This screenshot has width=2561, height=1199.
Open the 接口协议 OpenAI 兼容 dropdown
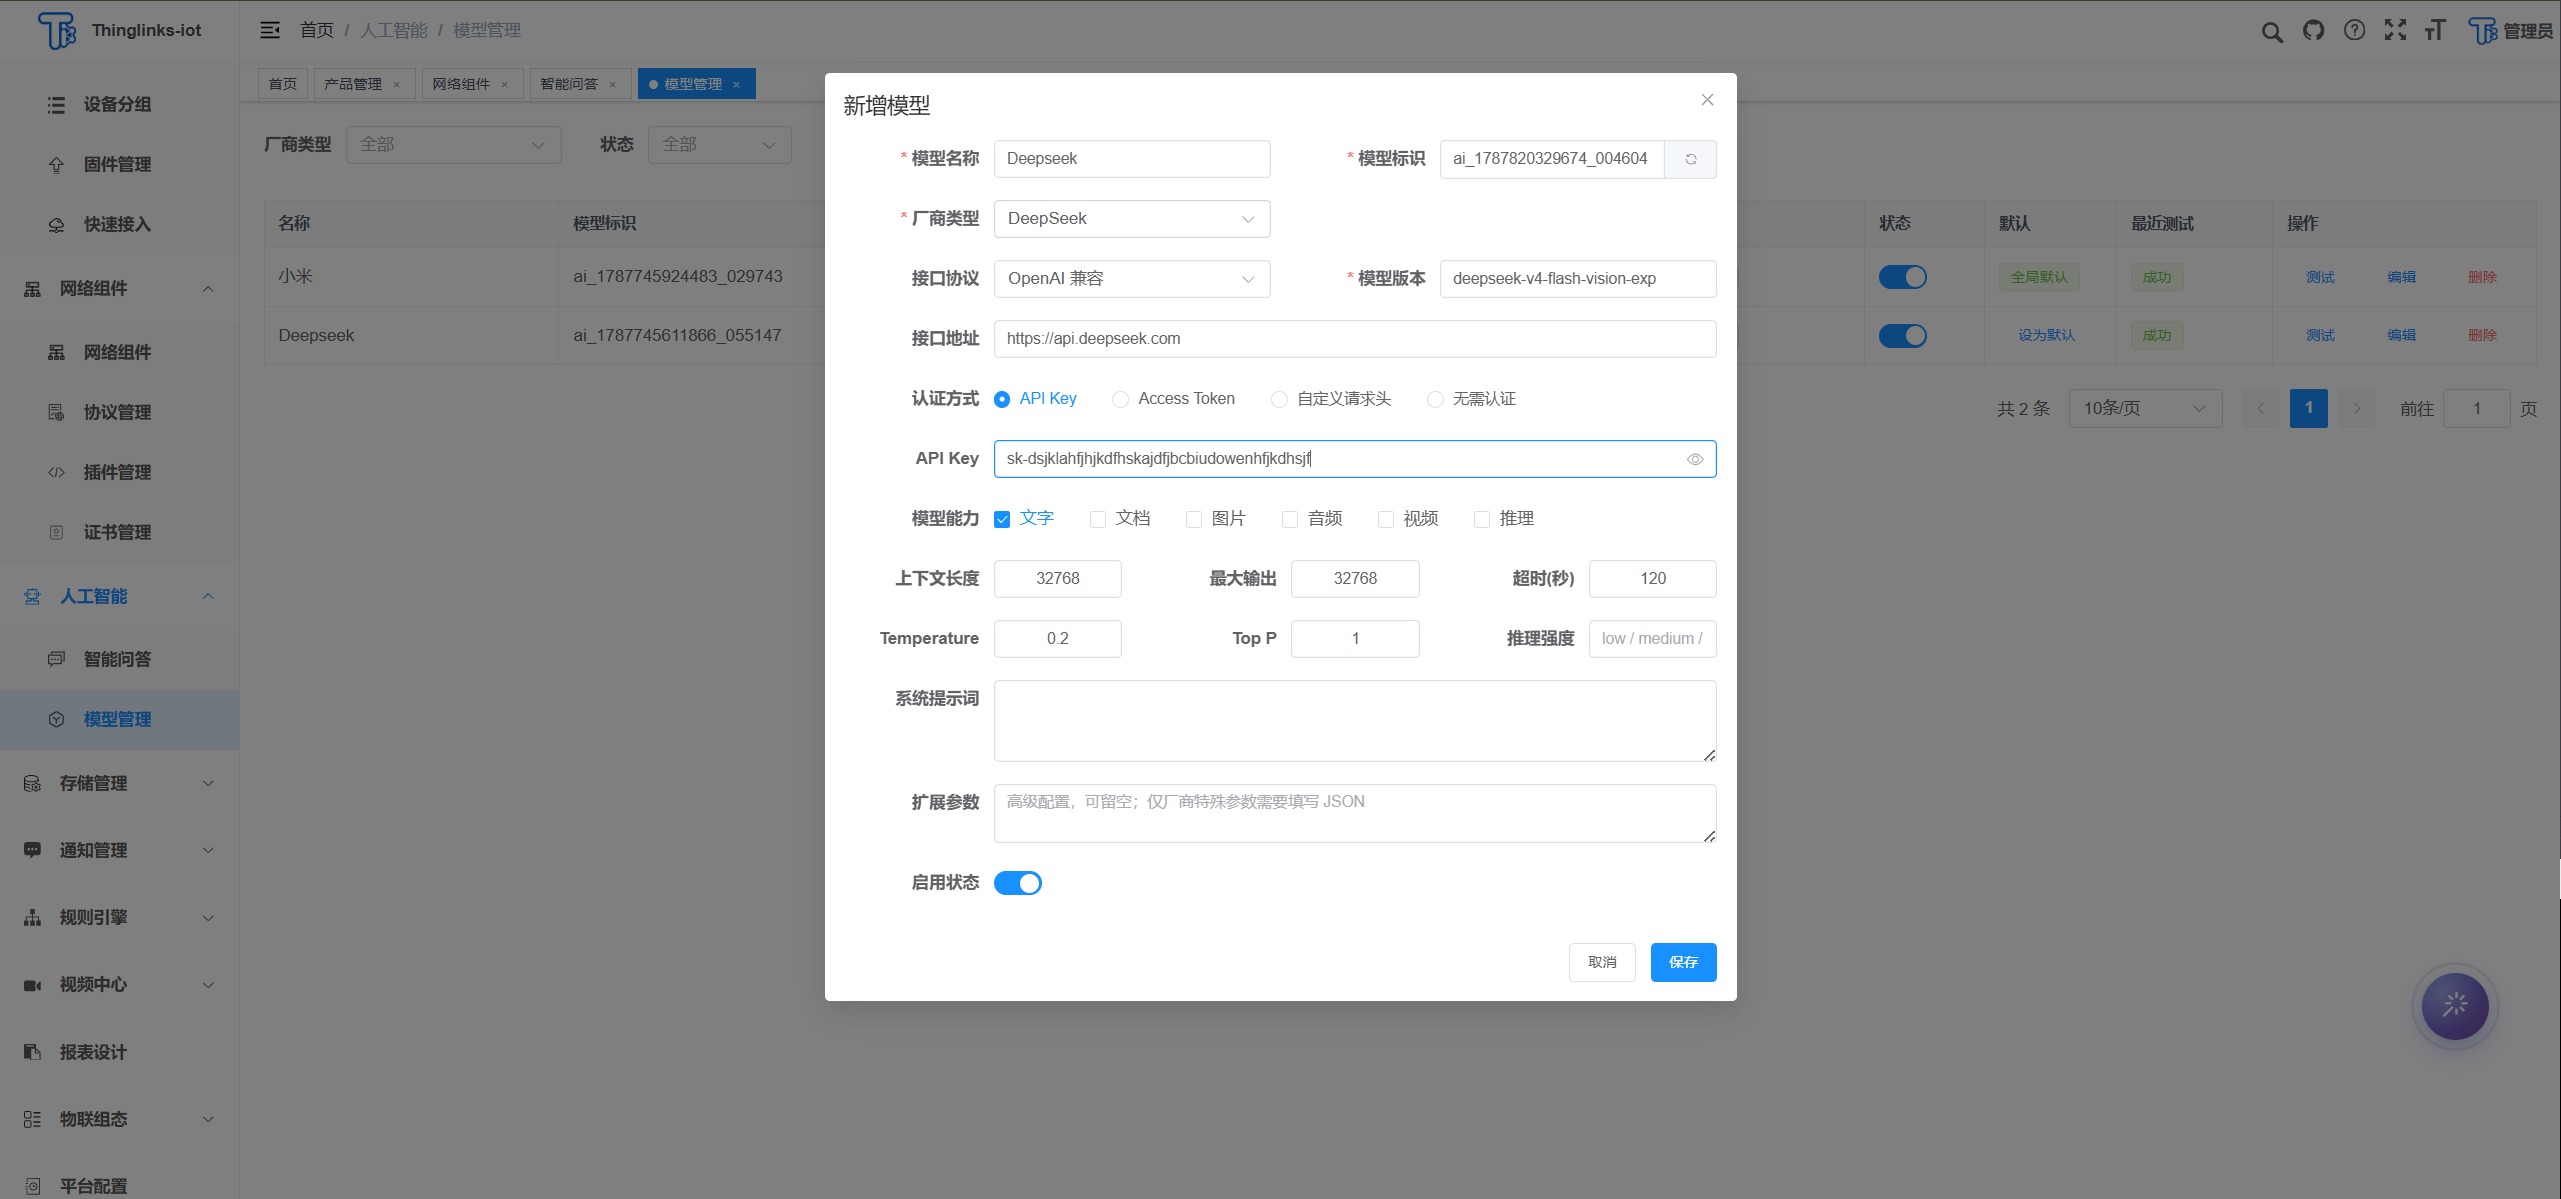[x=1132, y=279]
